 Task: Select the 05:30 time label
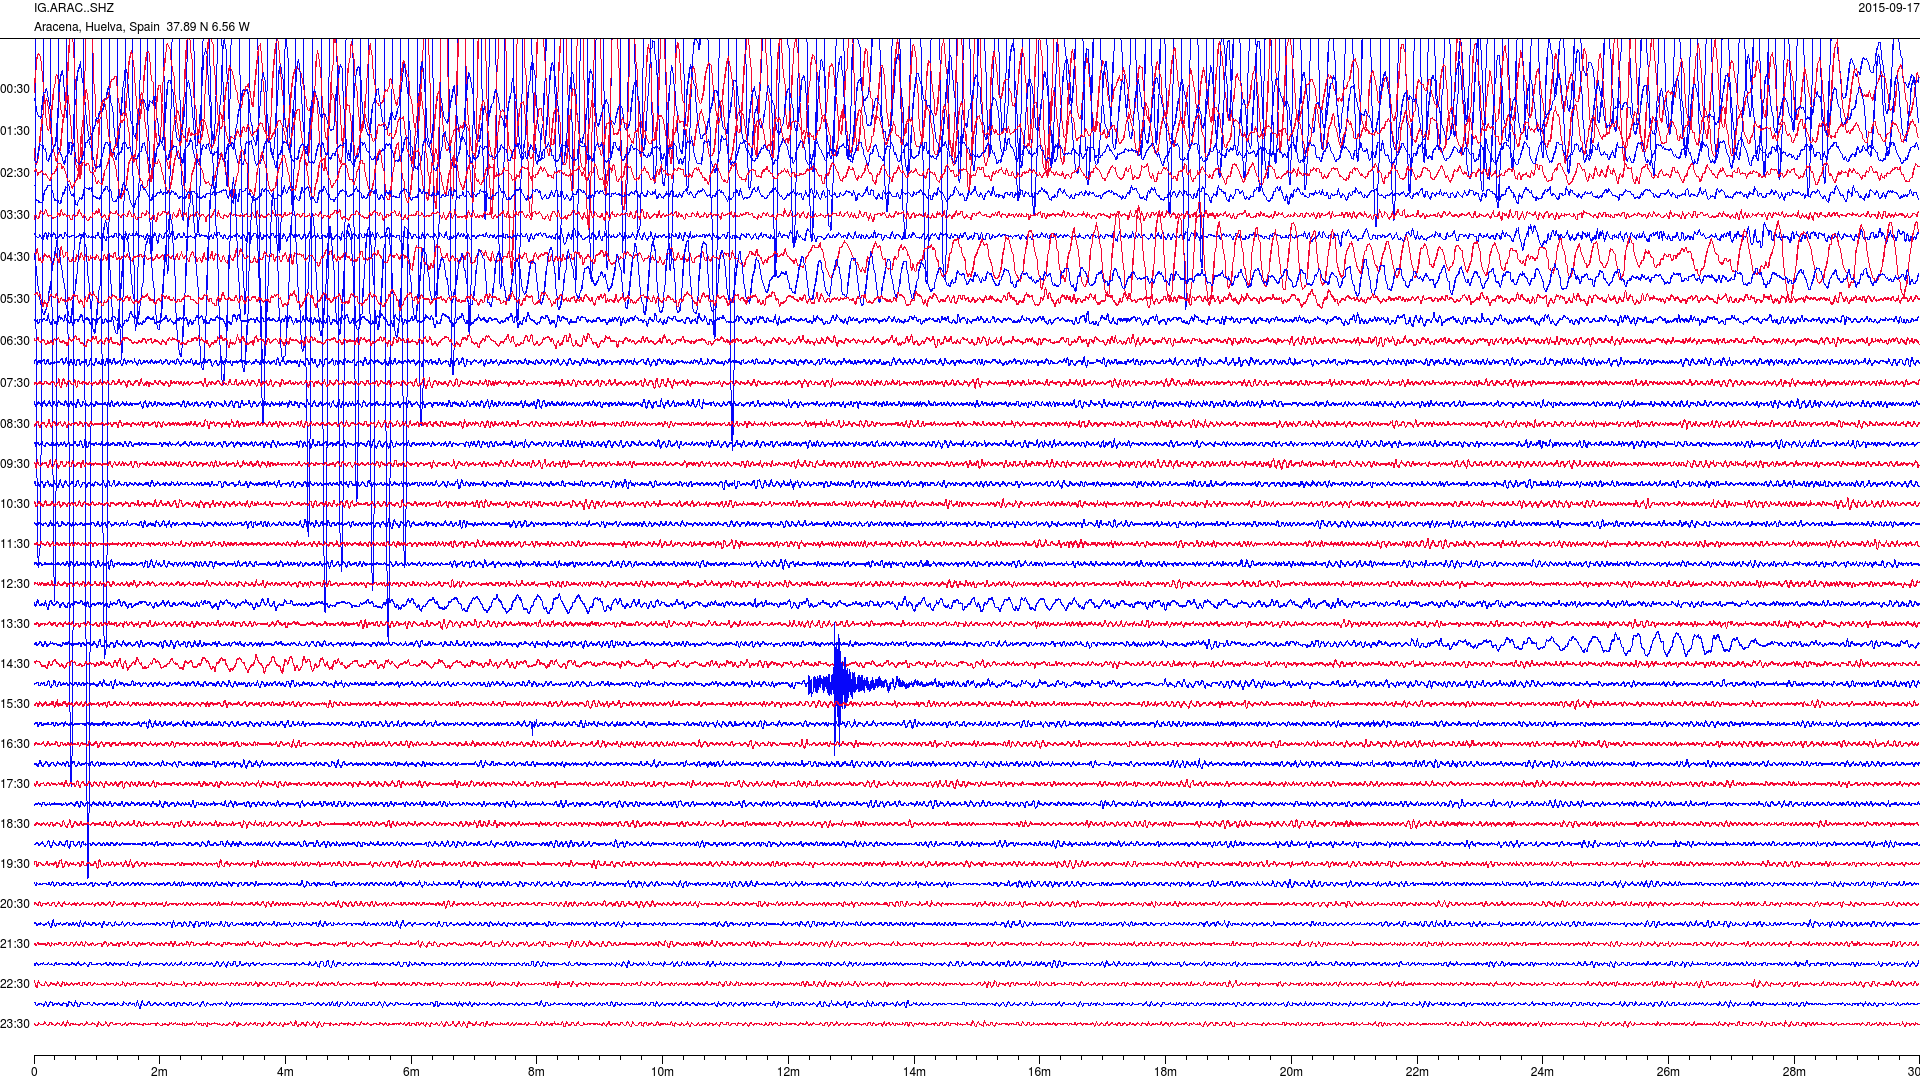tap(15, 299)
